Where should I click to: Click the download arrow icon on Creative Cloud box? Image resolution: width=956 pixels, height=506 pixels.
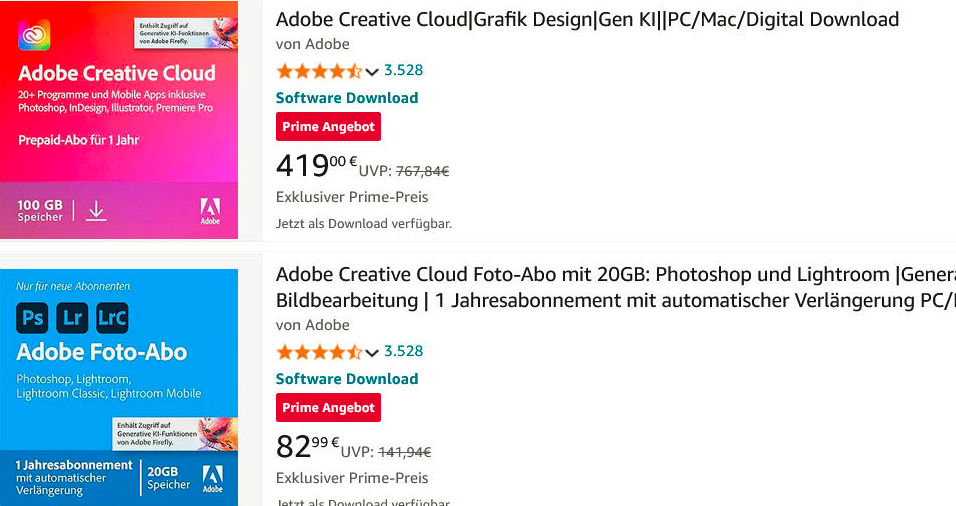click(x=96, y=212)
